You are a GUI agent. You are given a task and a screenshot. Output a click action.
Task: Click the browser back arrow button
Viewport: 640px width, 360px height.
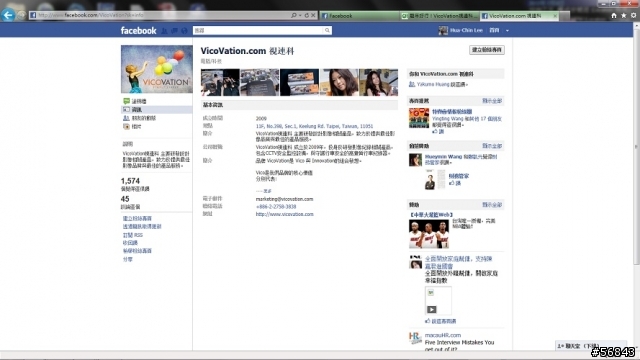tap(8, 15)
